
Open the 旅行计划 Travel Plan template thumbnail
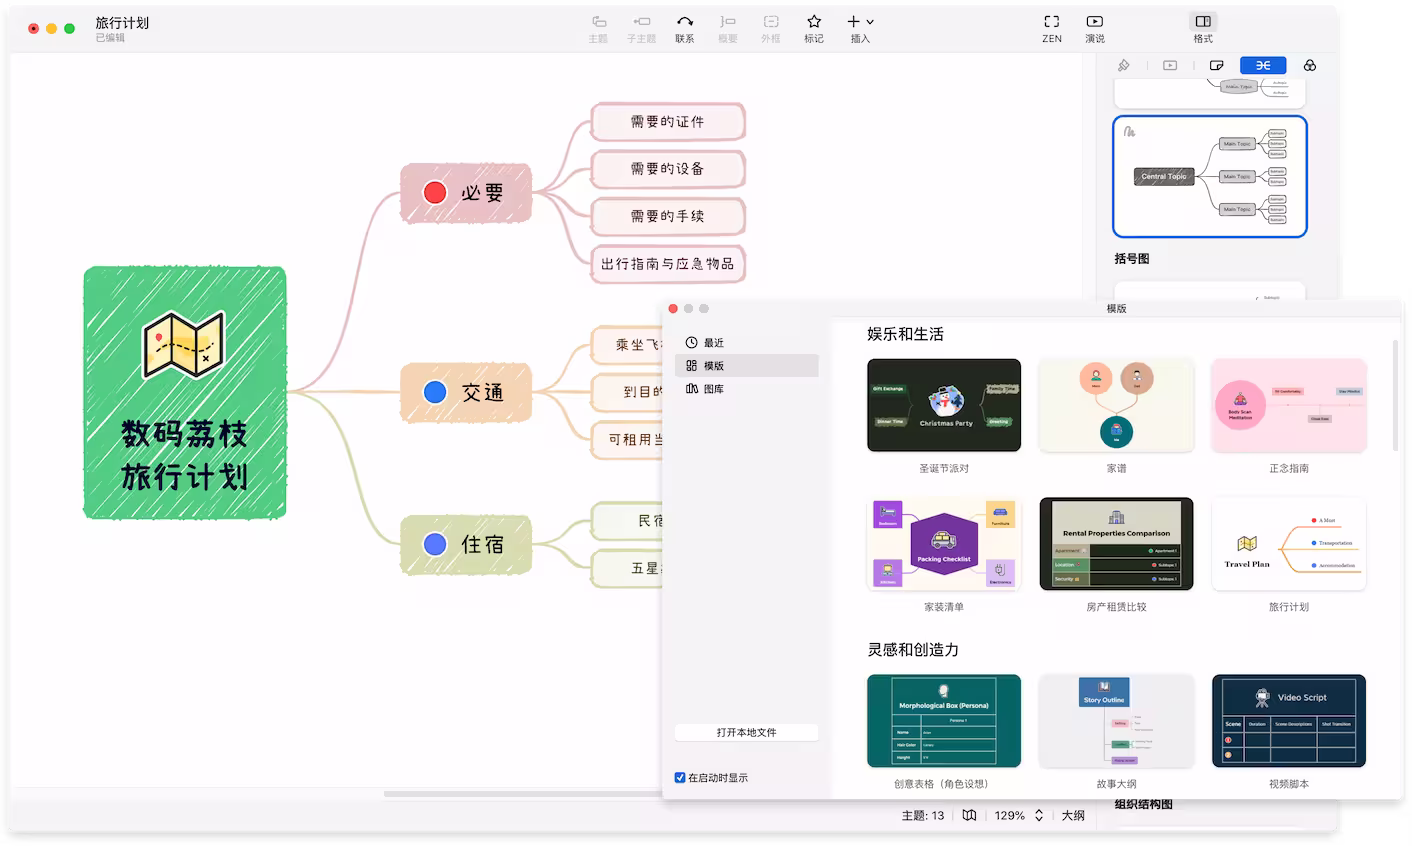pos(1289,543)
